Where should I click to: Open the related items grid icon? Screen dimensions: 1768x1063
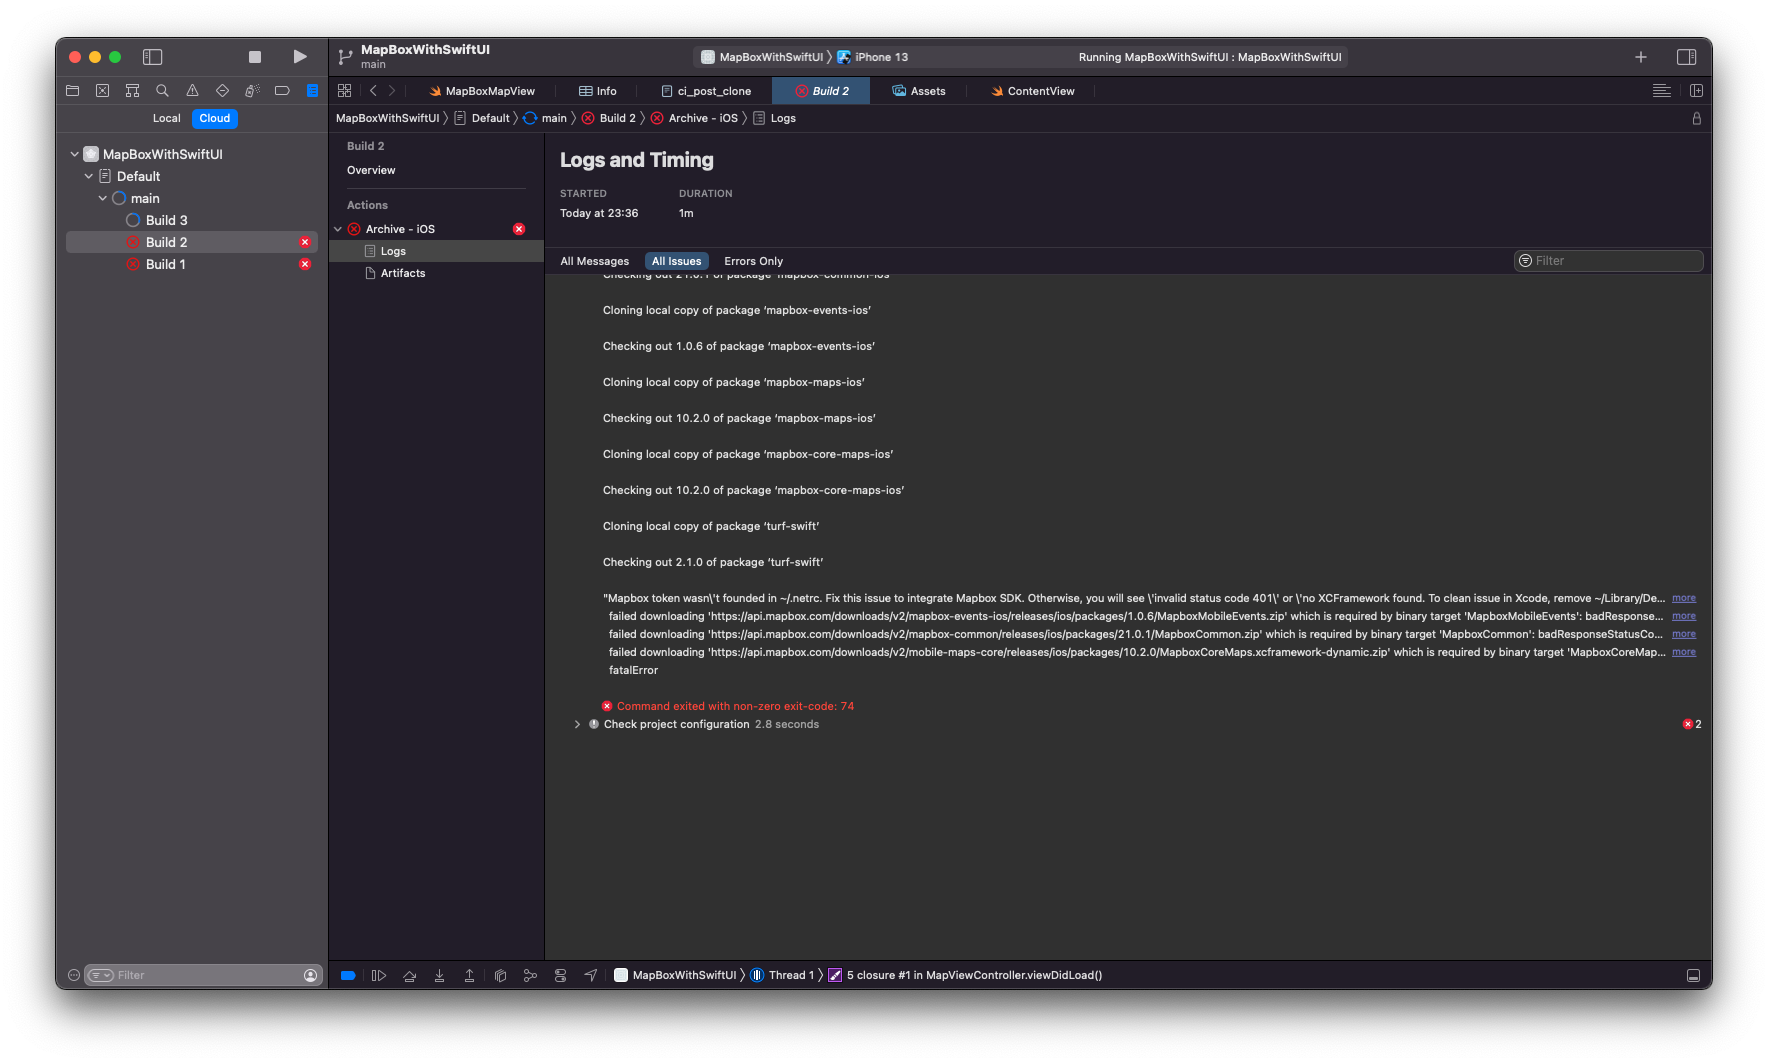(x=344, y=91)
